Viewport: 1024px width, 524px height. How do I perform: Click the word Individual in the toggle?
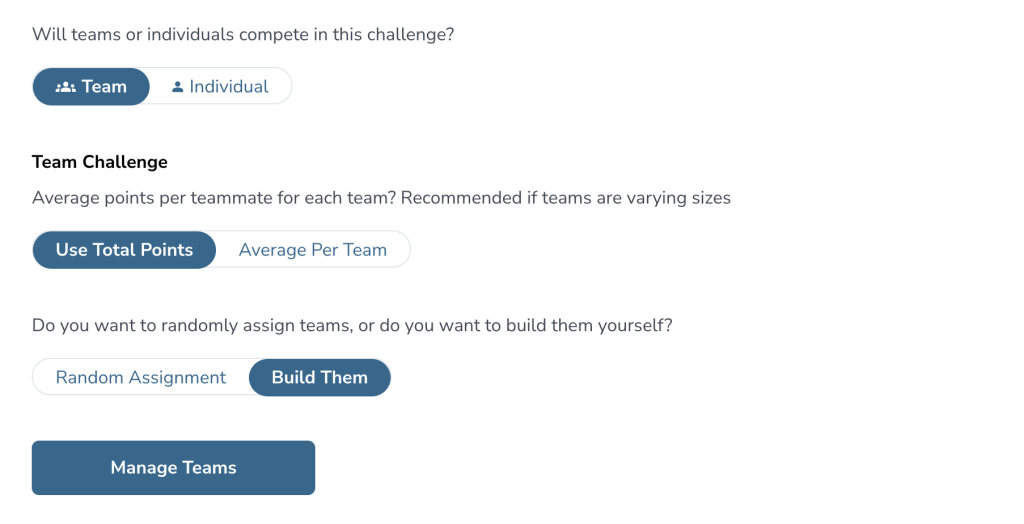[229, 87]
